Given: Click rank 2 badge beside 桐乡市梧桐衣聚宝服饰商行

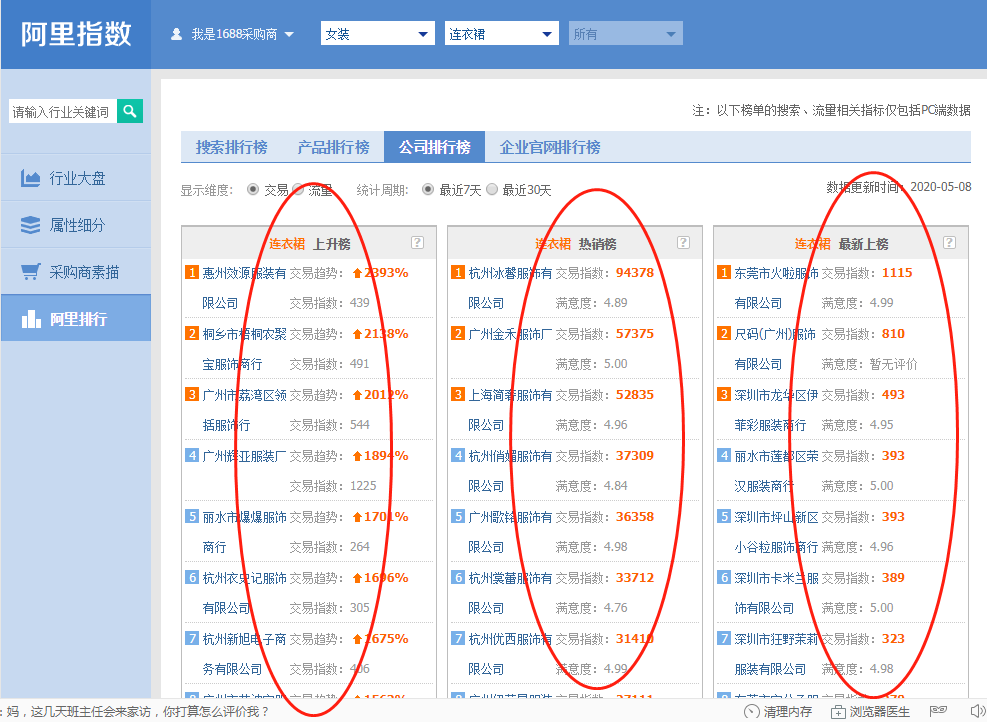Looking at the screenshot, I should (191, 334).
